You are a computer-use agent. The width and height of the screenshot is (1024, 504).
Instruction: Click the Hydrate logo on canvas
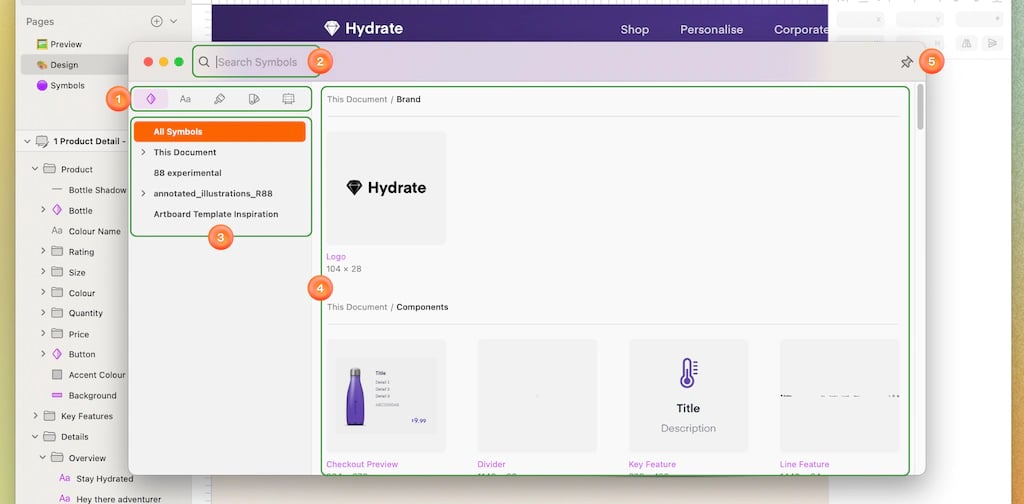(364, 28)
